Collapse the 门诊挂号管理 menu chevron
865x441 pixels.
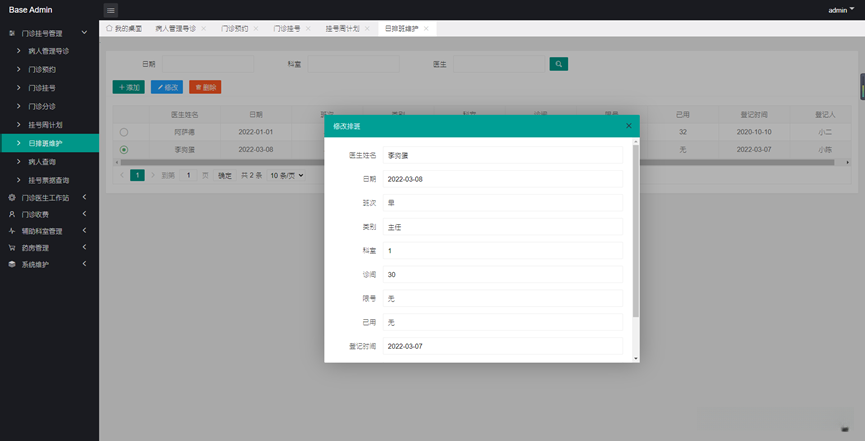(x=84, y=33)
